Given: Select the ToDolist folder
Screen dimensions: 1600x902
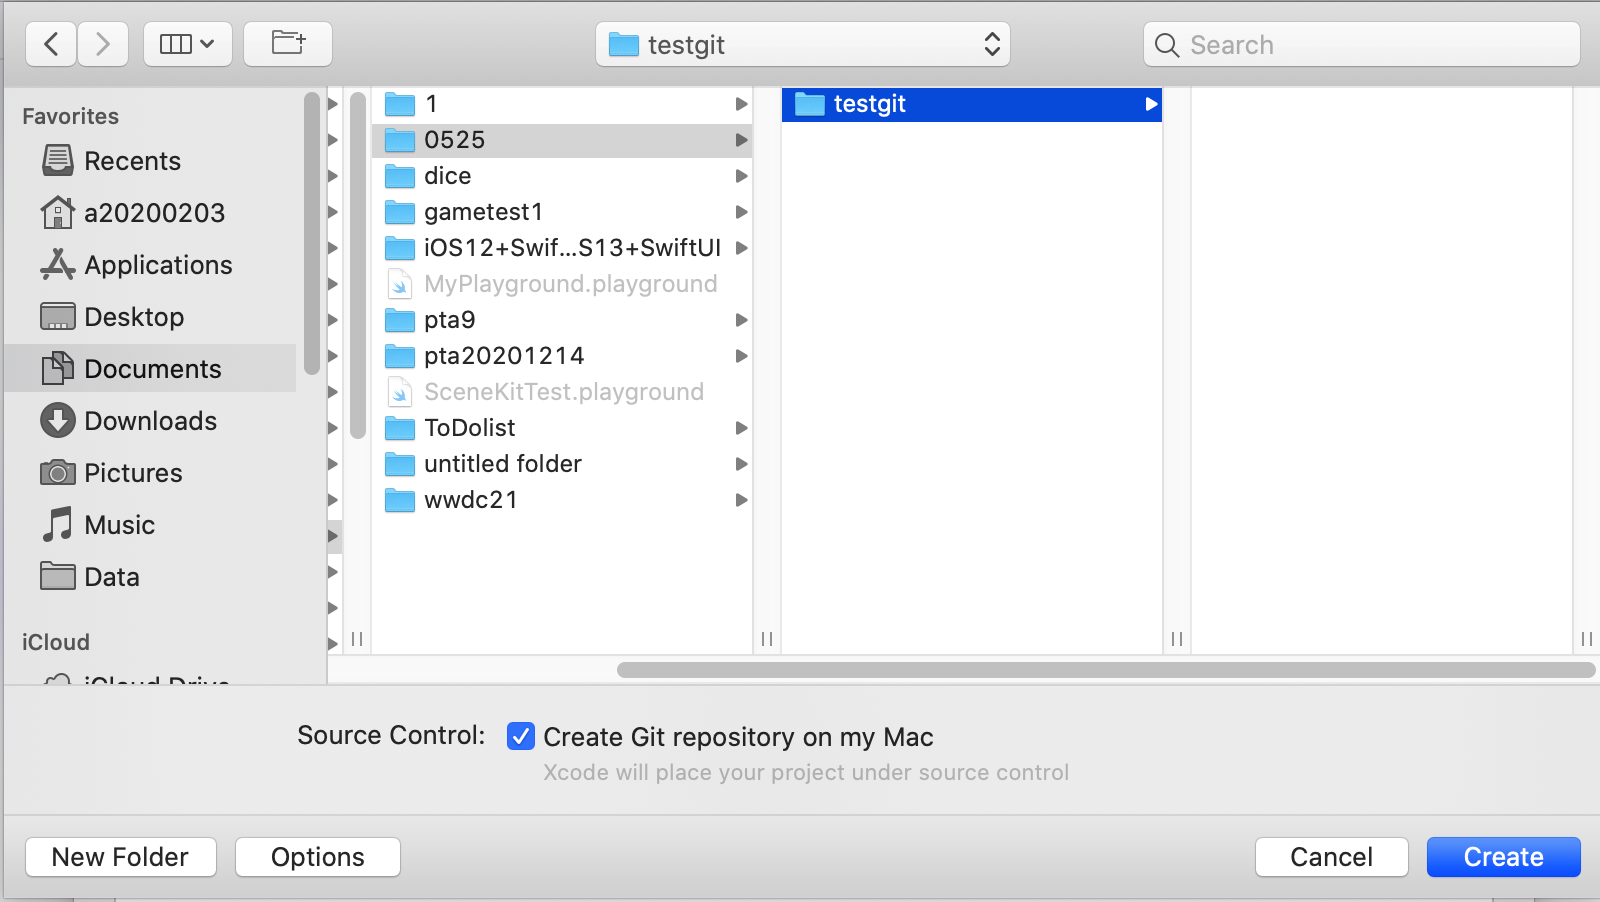Looking at the screenshot, I should 562,428.
